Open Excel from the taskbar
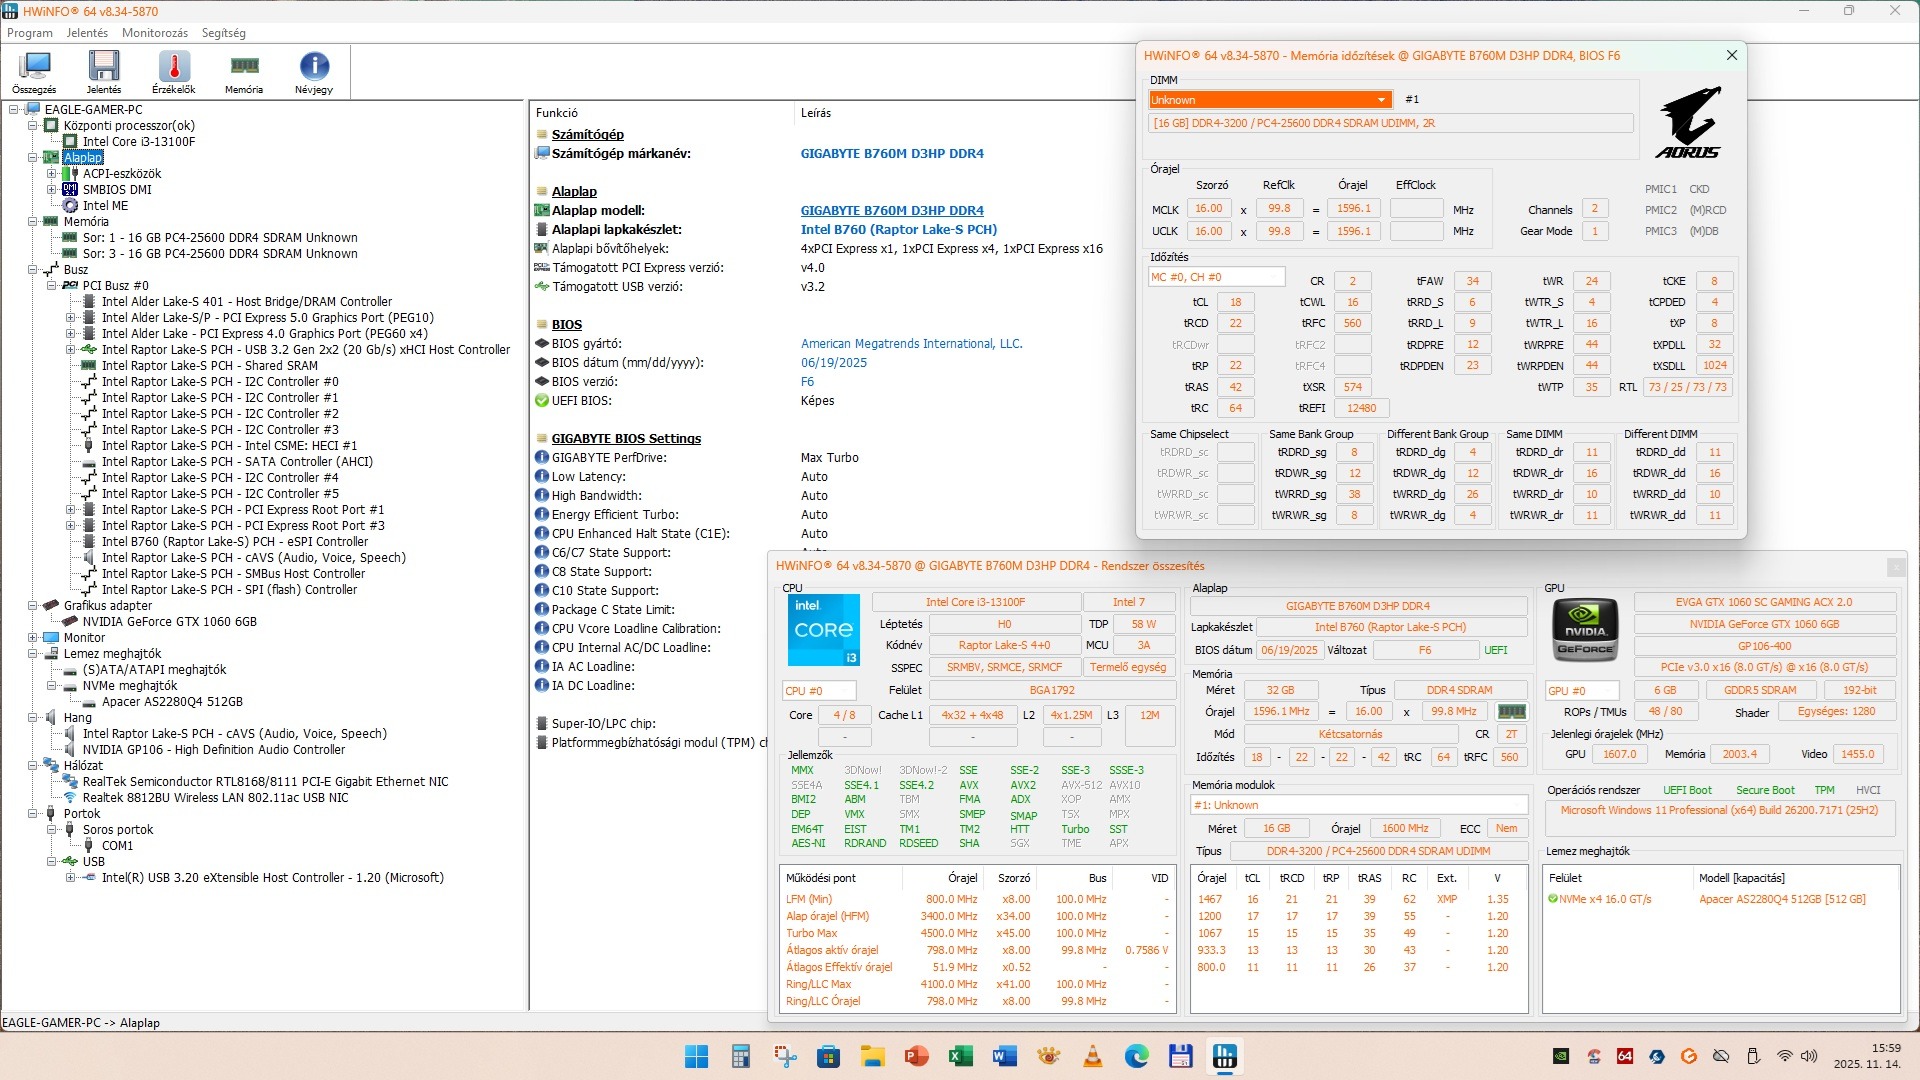The image size is (1920, 1080). point(961,1056)
